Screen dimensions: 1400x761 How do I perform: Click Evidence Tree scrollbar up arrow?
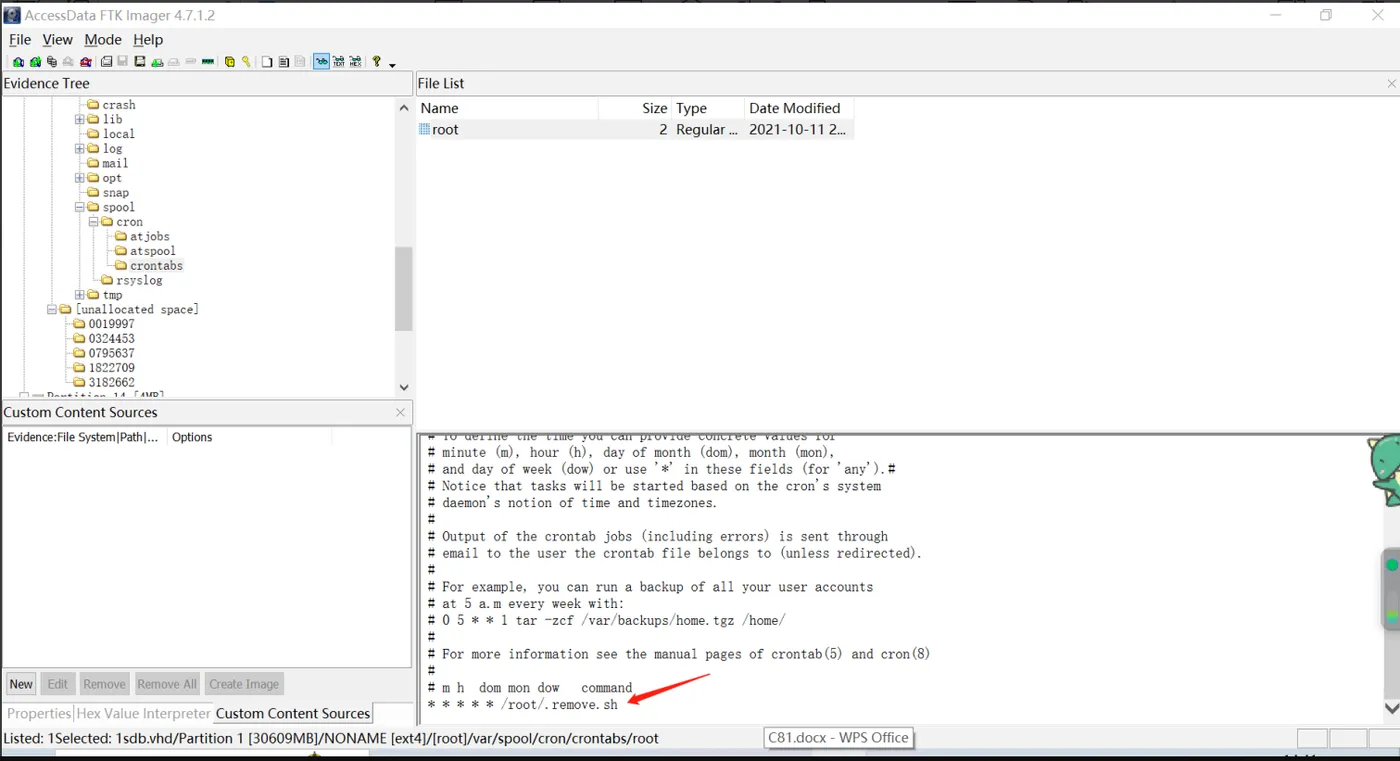point(404,108)
